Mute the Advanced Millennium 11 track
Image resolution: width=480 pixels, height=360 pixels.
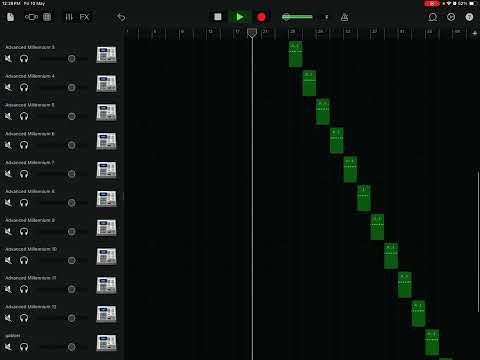click(x=8, y=289)
